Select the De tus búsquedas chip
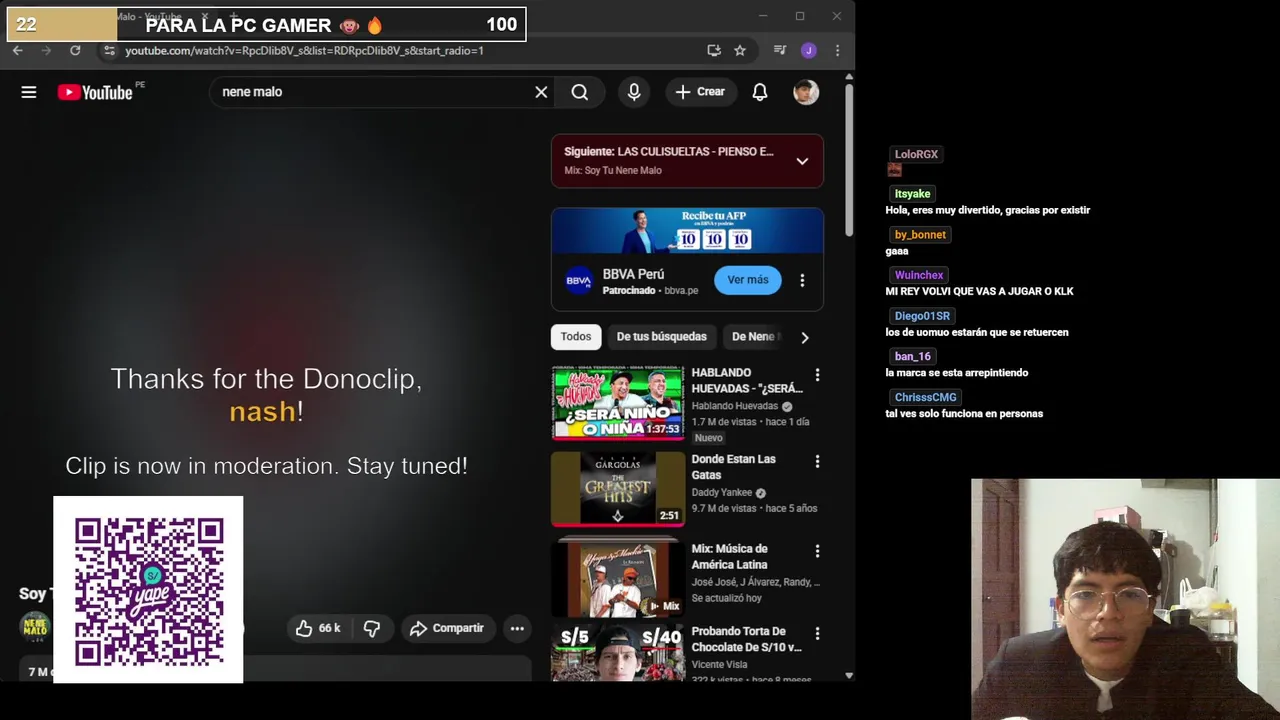The height and width of the screenshot is (720, 1280). pyautogui.click(x=661, y=337)
